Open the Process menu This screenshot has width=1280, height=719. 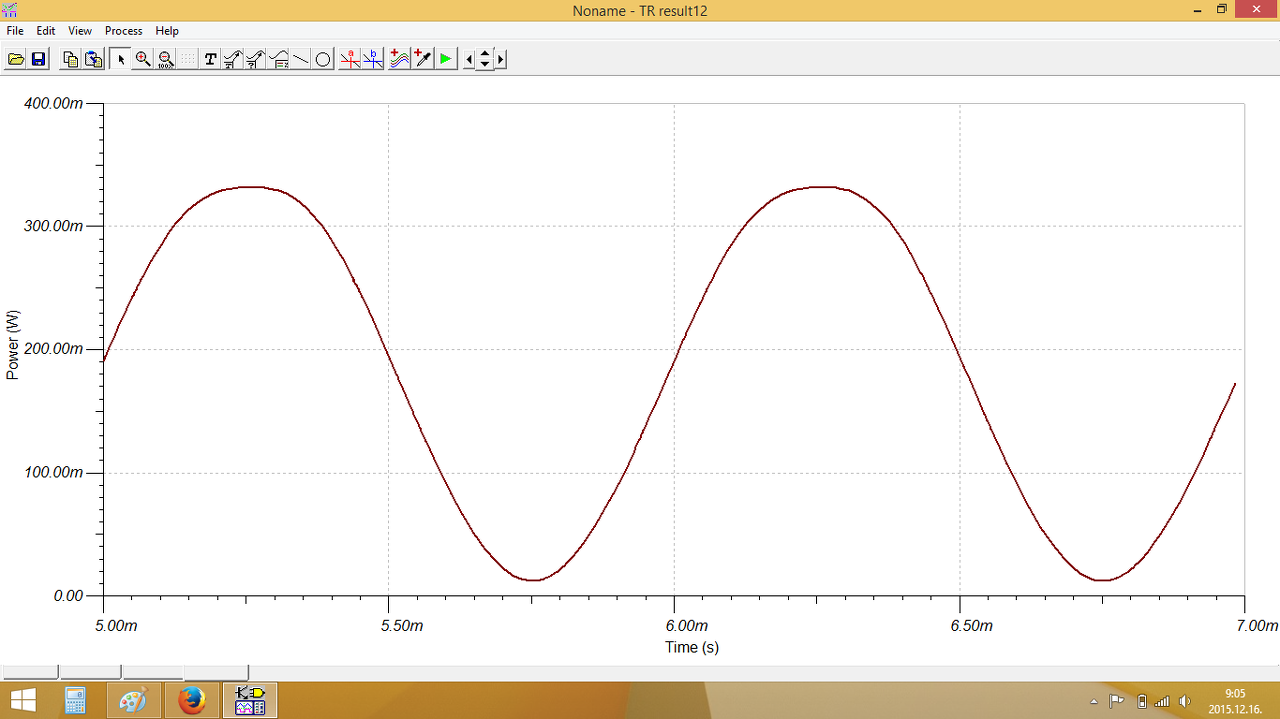pos(124,31)
